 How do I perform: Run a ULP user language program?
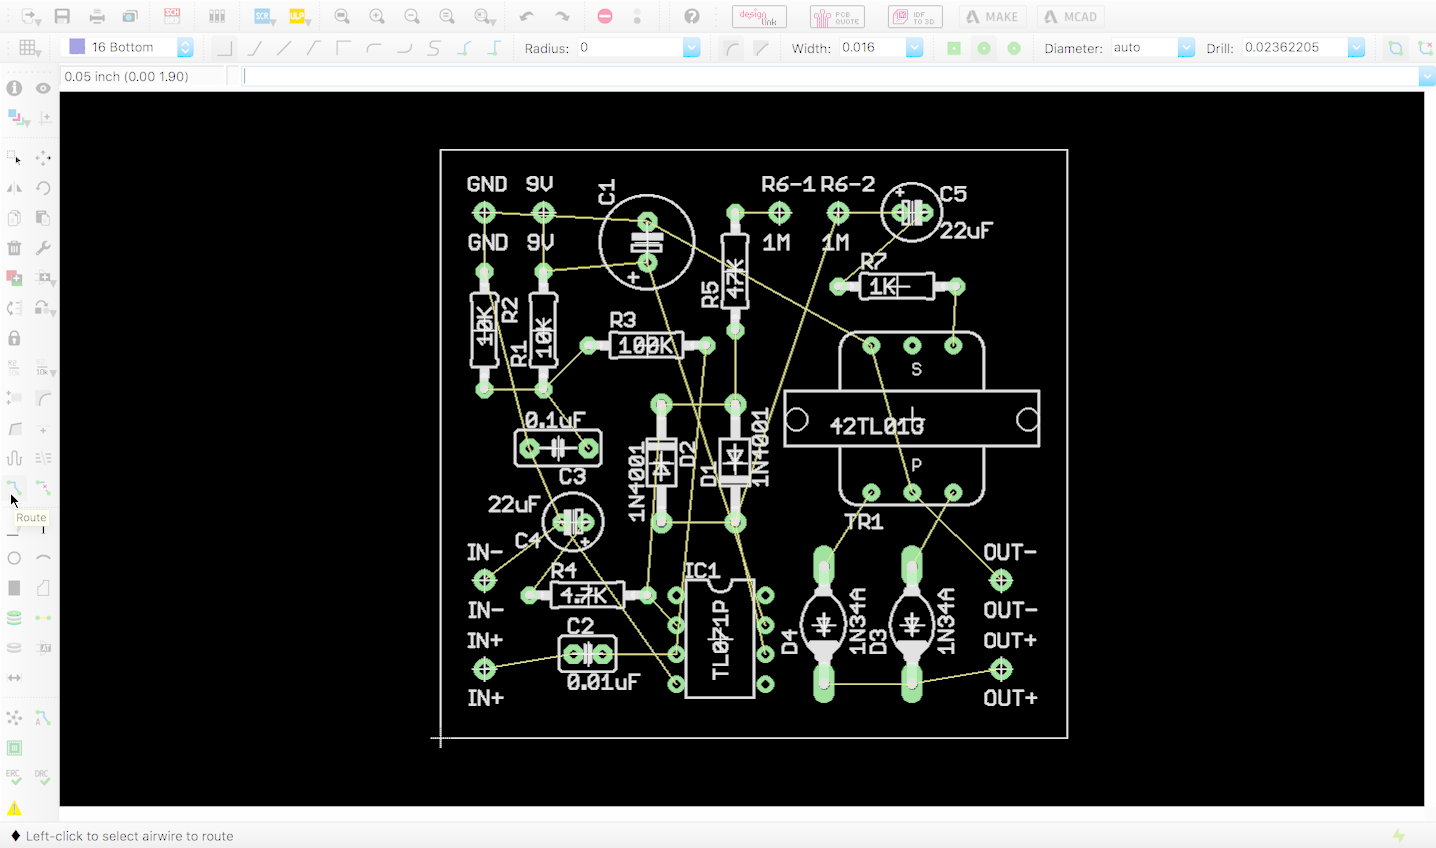pos(299,16)
